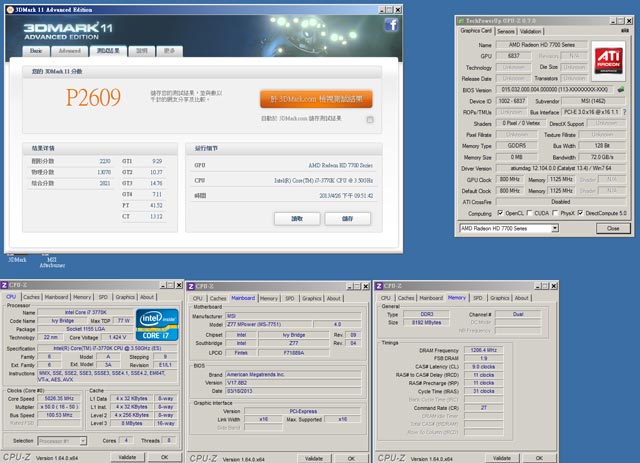Toggle the OpenCL checkbox in GPU-Z

(500, 213)
